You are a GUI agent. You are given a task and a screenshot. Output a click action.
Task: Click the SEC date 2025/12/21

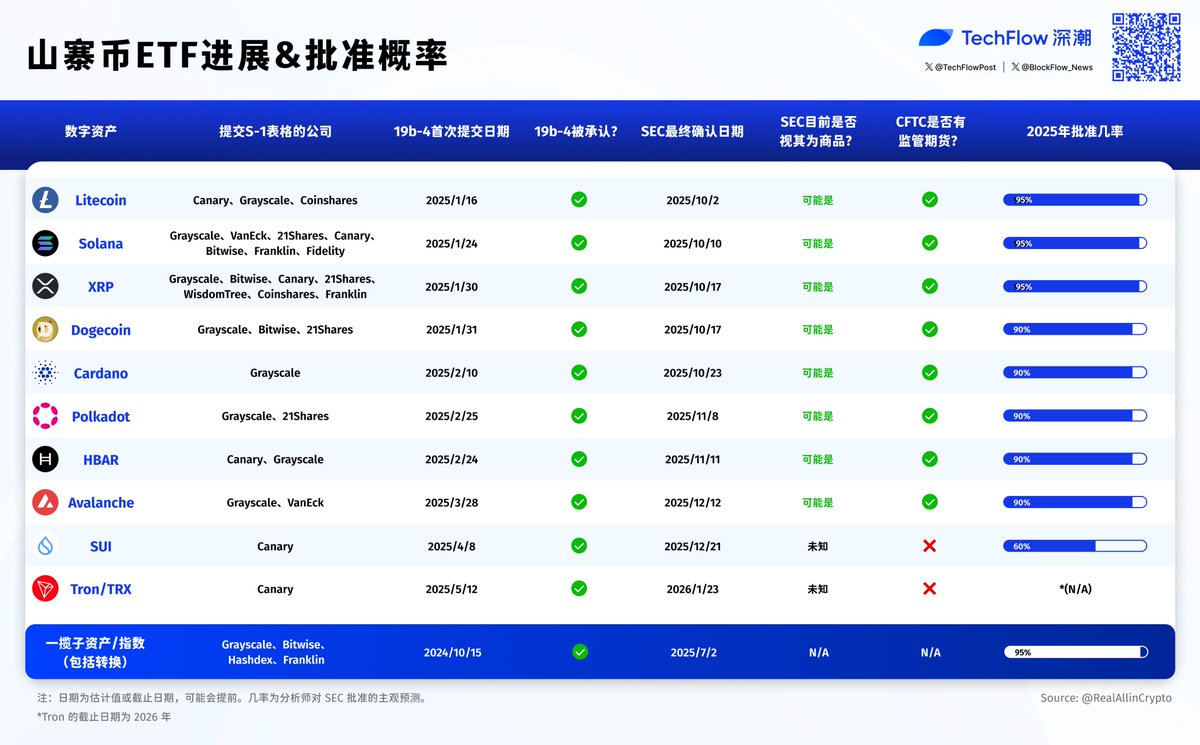point(692,546)
